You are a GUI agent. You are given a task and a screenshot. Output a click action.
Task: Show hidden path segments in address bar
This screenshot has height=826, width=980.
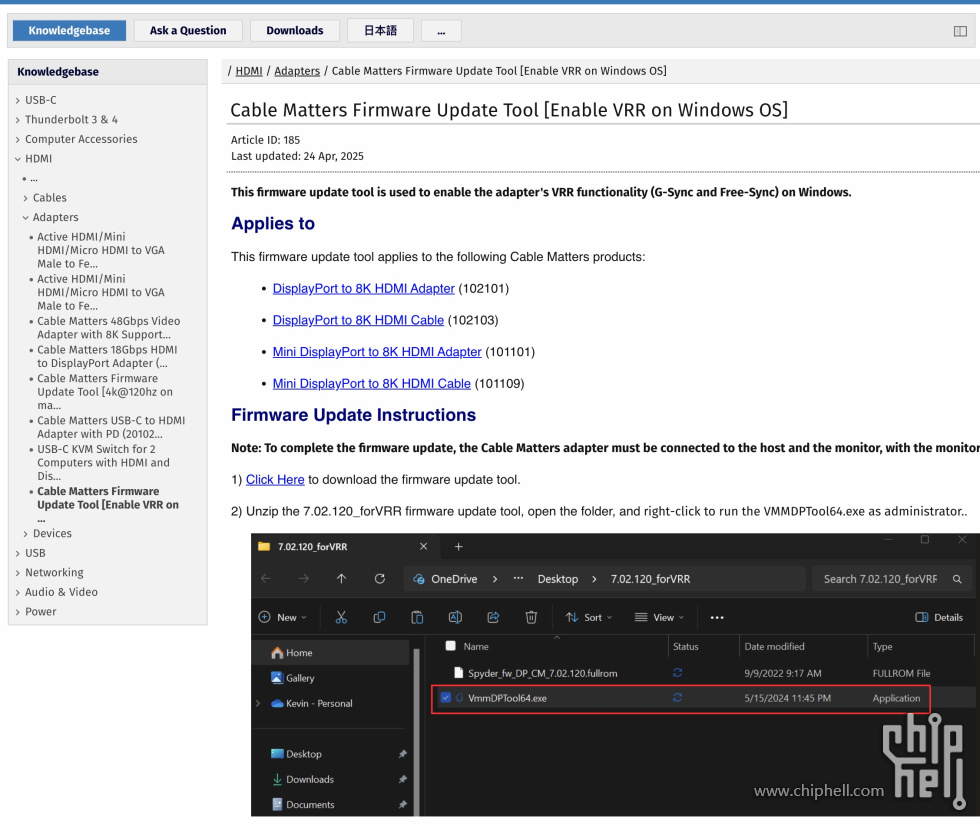pyautogui.click(x=518, y=579)
